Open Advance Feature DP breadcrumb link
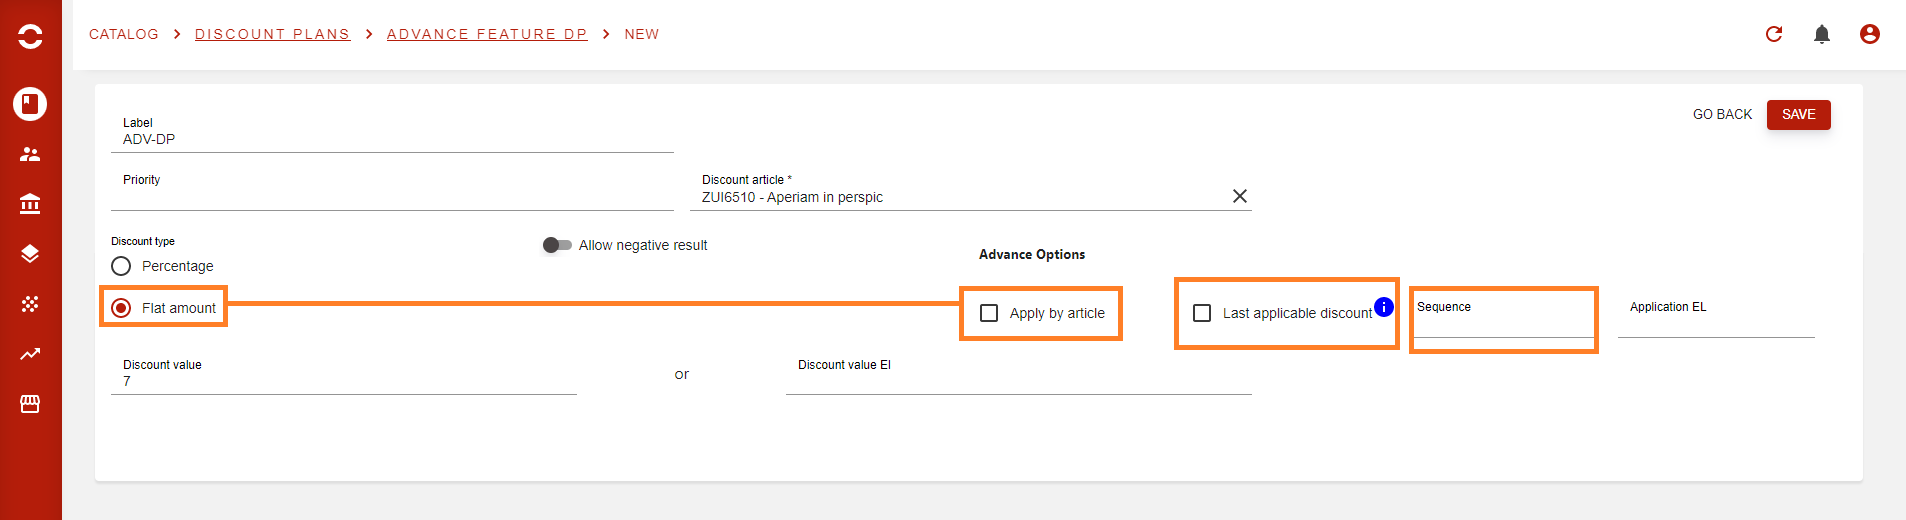 [487, 34]
